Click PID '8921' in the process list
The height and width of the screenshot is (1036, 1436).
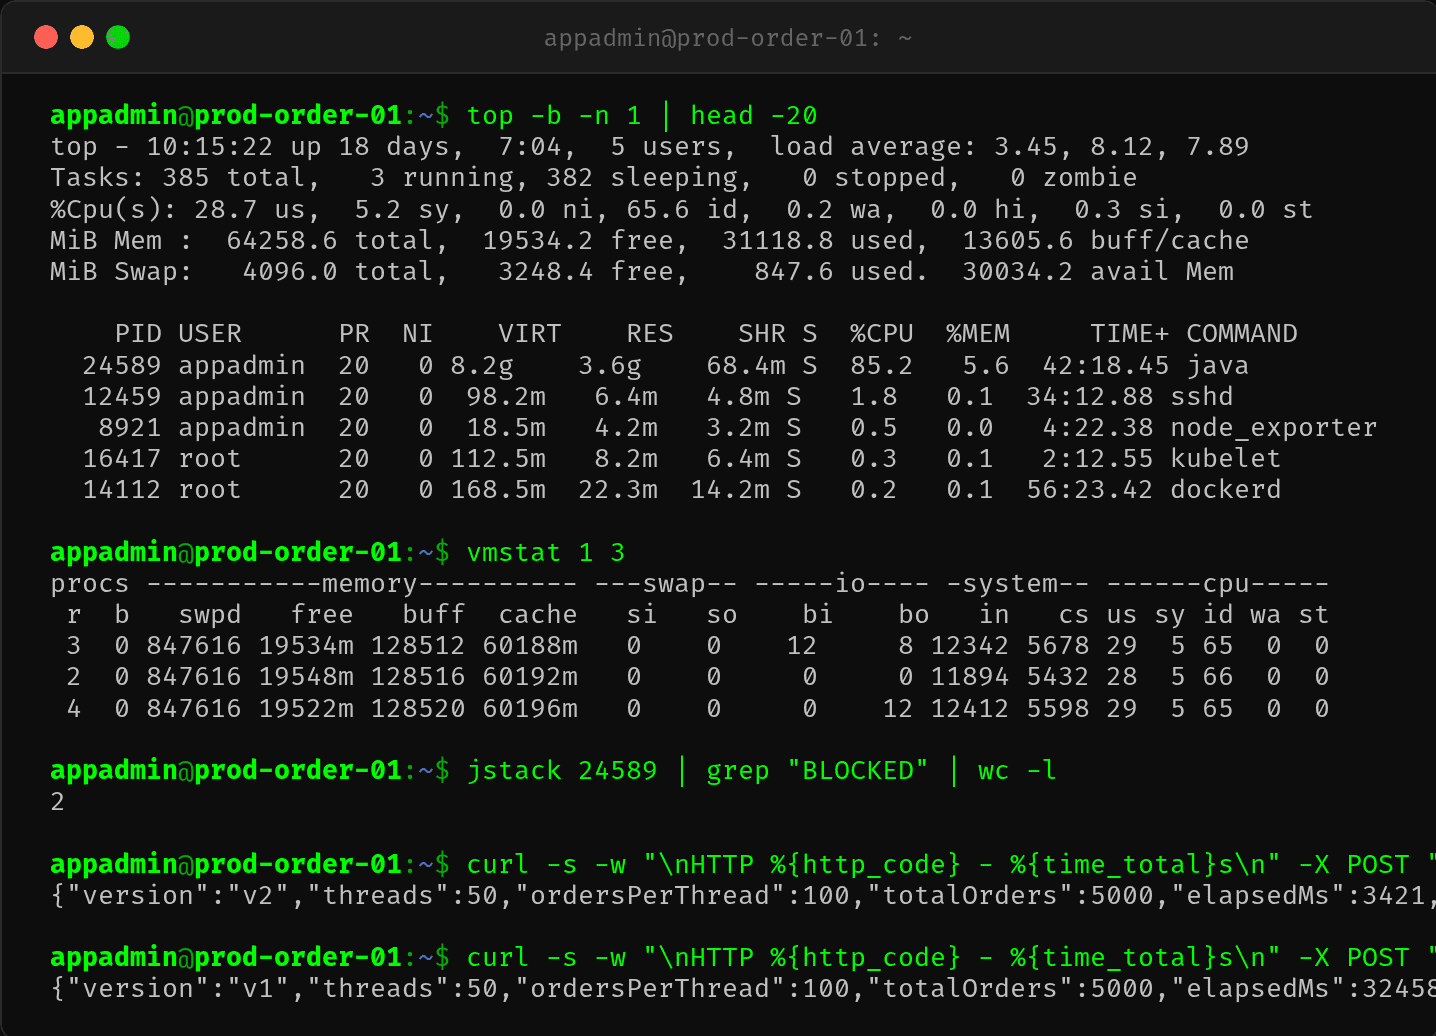coord(130,428)
